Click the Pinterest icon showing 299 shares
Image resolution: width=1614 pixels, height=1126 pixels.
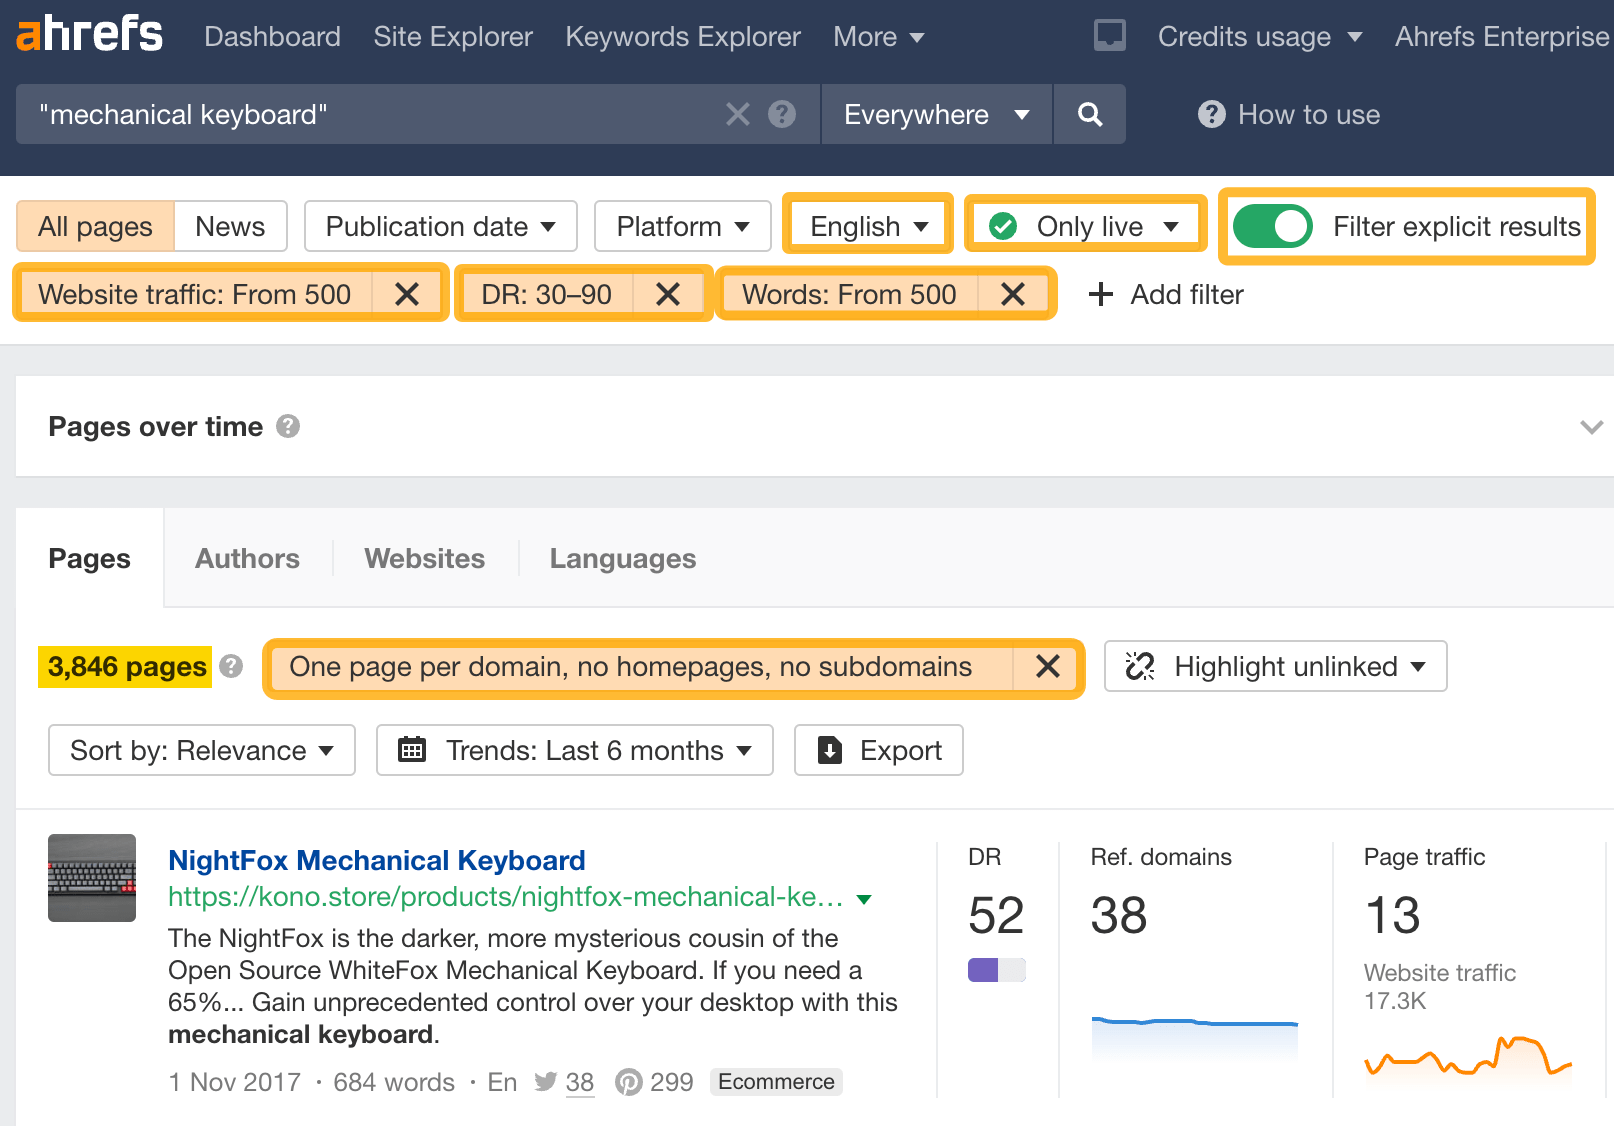point(629,1081)
